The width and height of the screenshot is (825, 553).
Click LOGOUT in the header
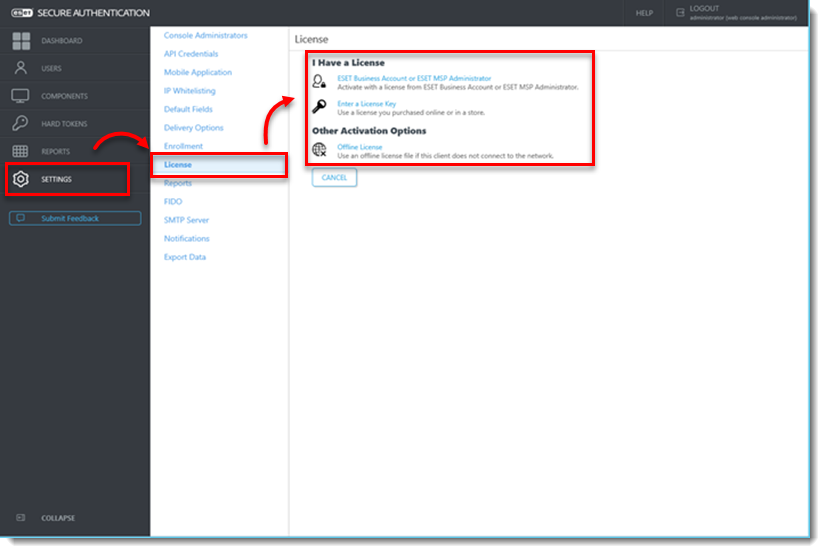704,8
